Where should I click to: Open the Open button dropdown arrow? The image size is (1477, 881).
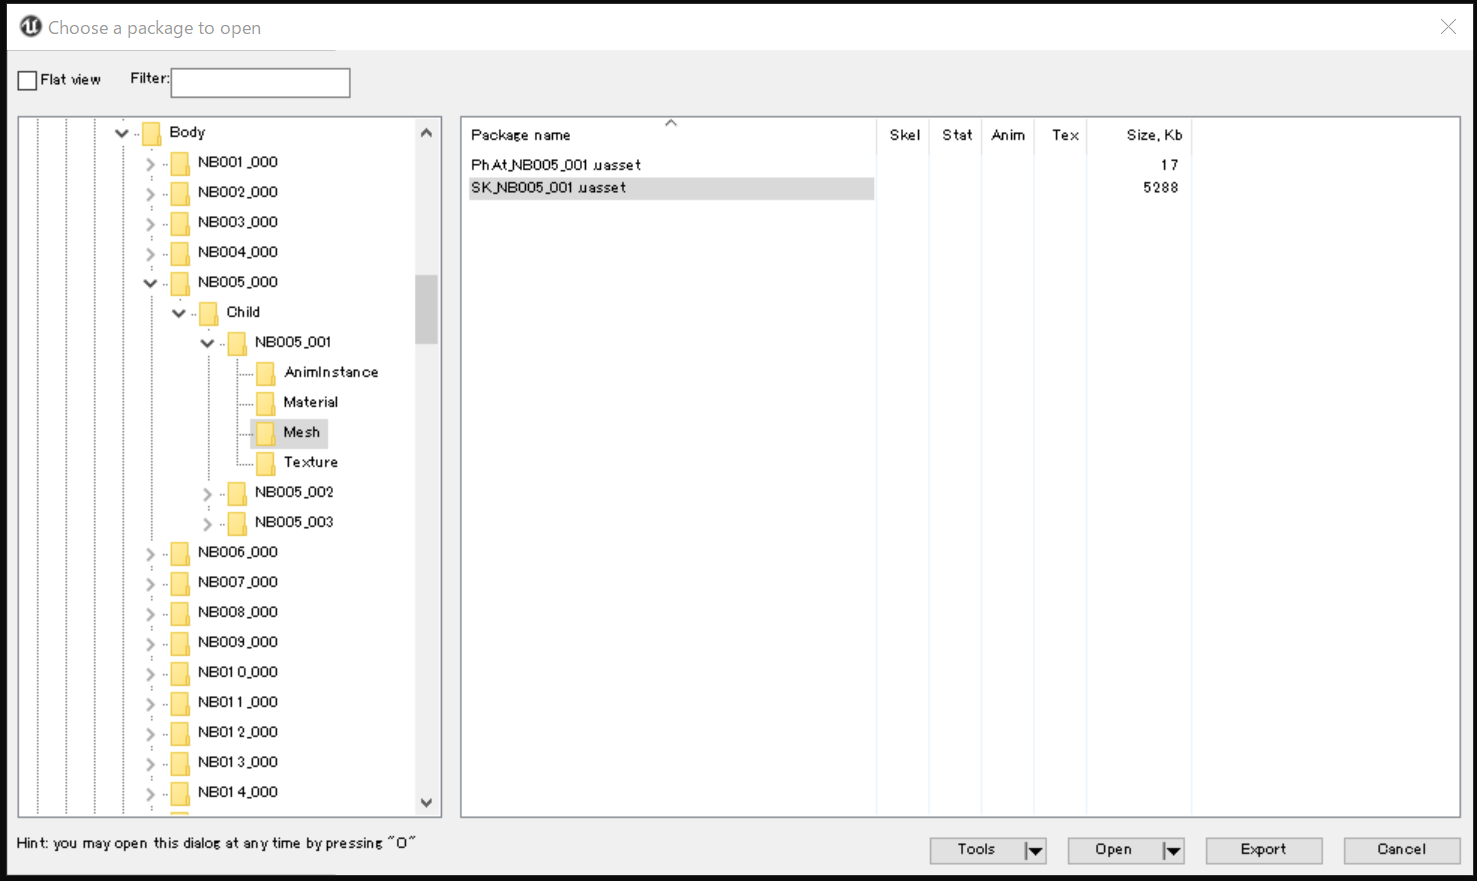click(x=1173, y=851)
